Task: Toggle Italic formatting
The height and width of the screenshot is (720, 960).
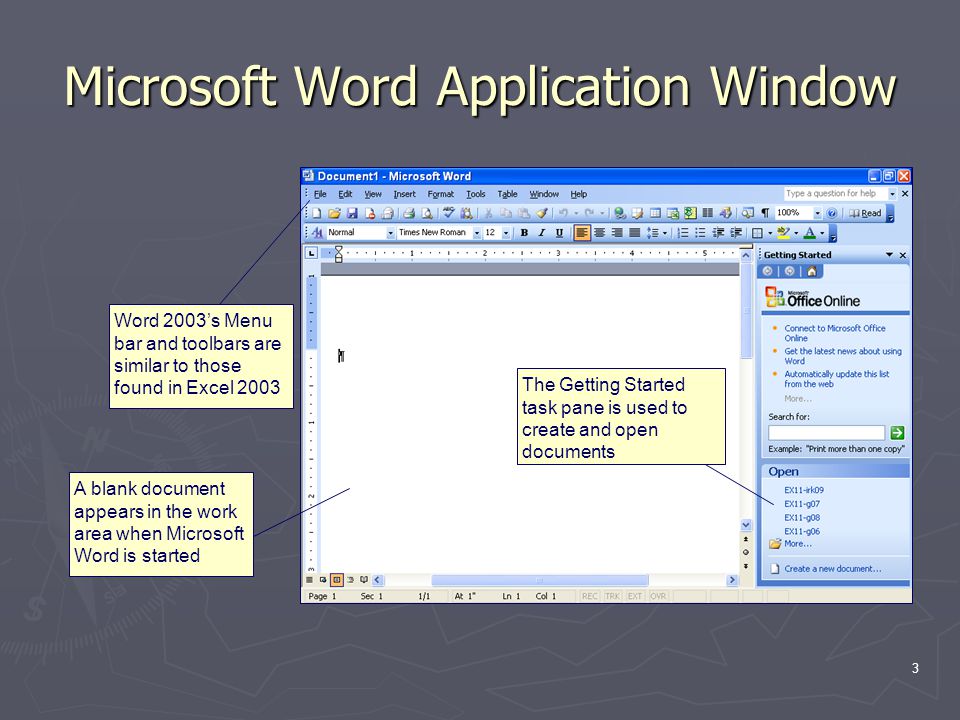Action: [x=542, y=233]
